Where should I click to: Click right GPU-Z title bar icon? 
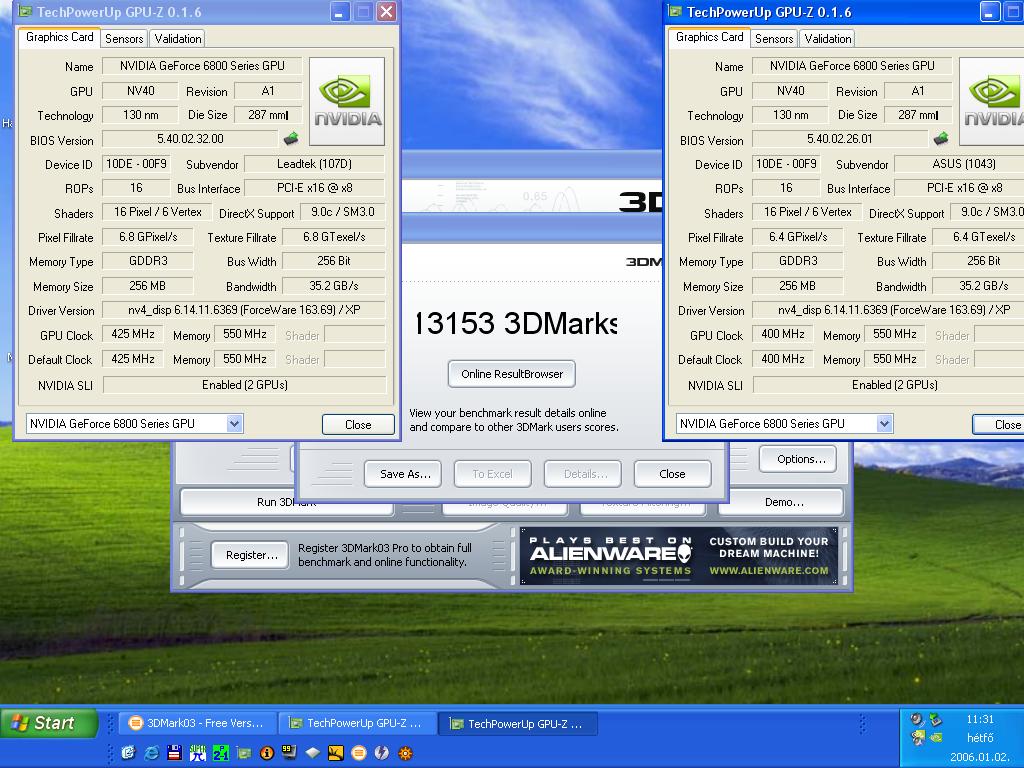tap(675, 12)
